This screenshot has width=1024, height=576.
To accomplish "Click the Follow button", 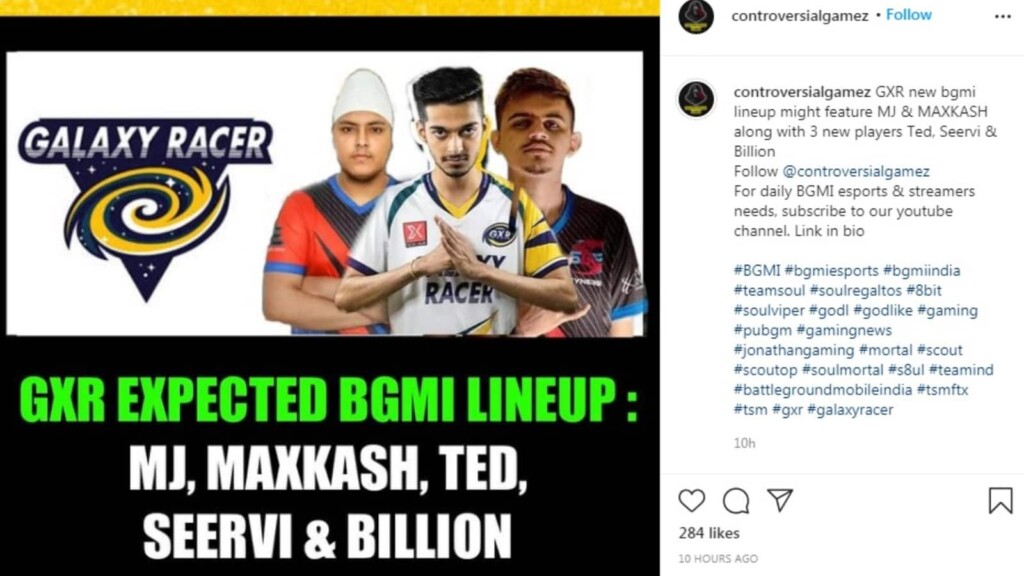I will coord(908,15).
